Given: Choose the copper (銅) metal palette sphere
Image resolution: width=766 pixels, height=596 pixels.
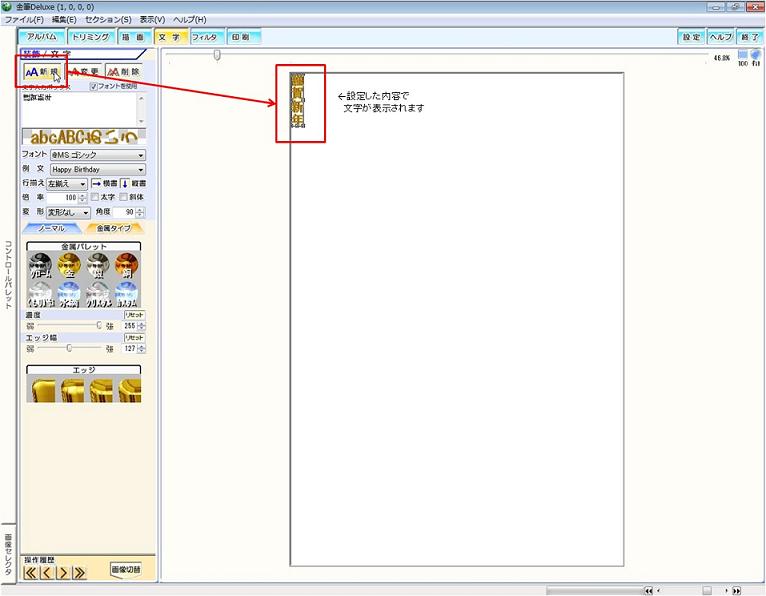Looking at the screenshot, I should point(126,266).
